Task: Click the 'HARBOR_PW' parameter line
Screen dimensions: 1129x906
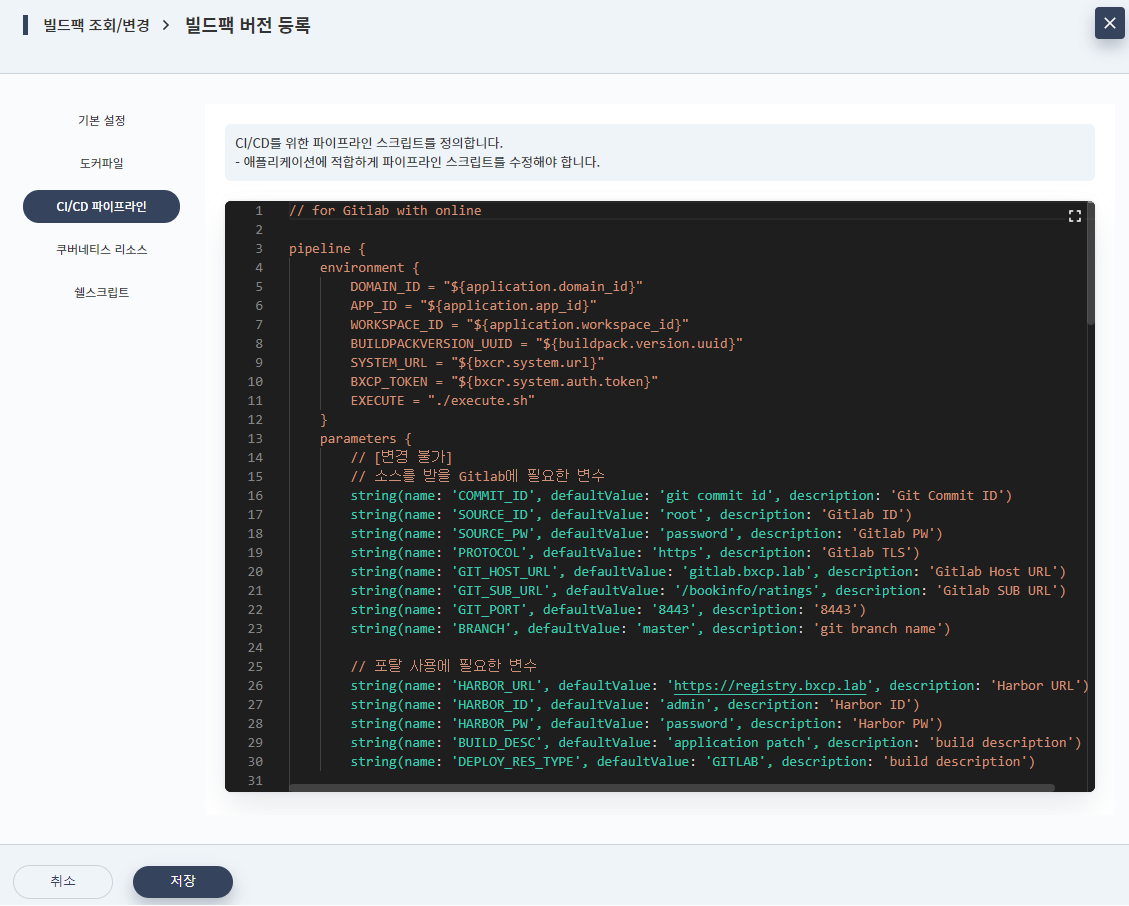Action: click(x=647, y=724)
